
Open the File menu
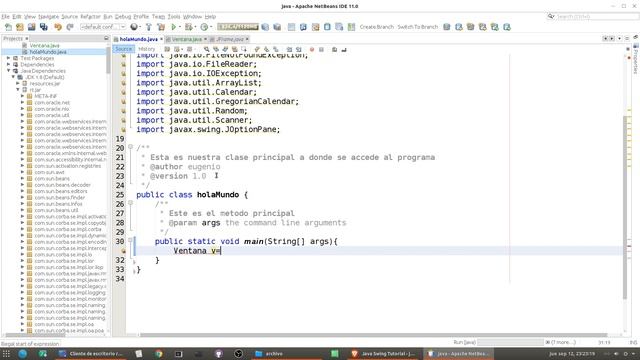click(x=5, y=16)
